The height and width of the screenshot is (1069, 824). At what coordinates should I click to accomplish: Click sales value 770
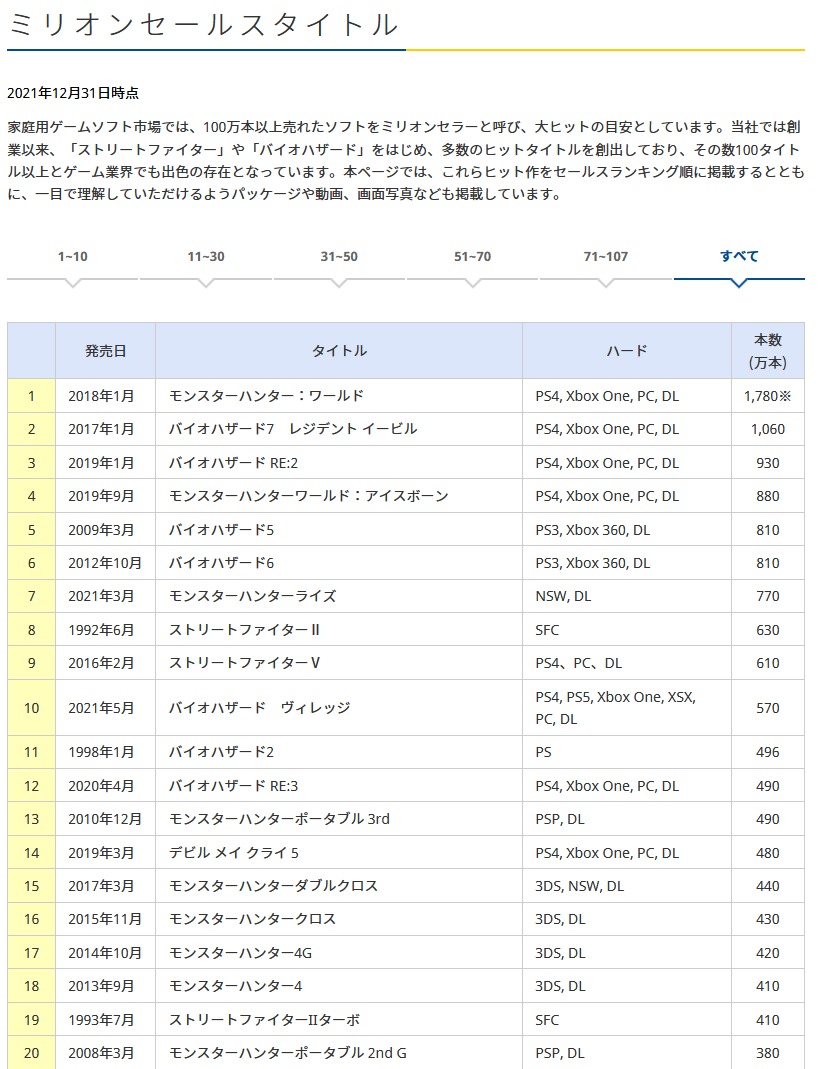(x=767, y=597)
